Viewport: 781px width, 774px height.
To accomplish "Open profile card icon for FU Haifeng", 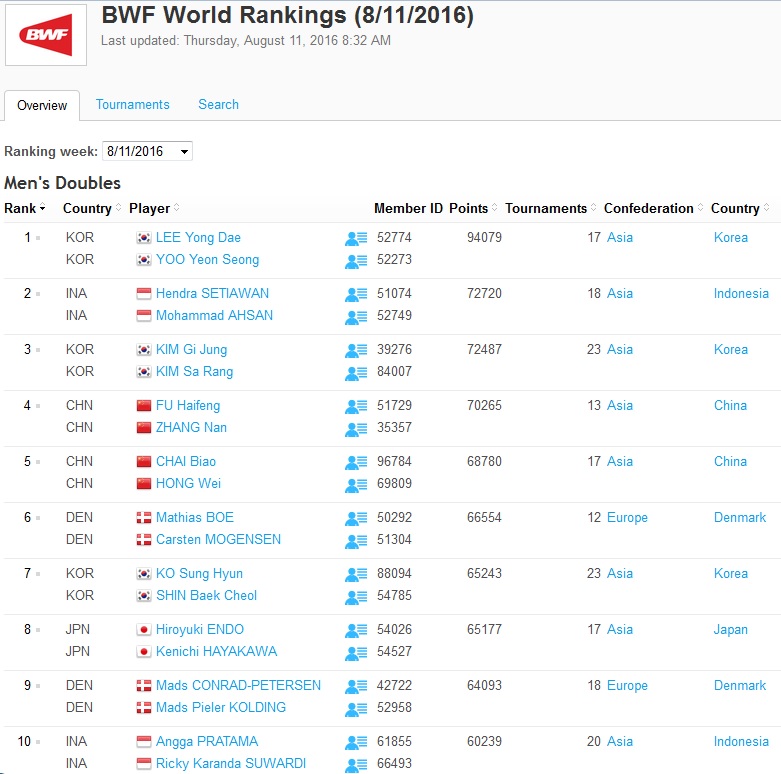I will pos(356,406).
